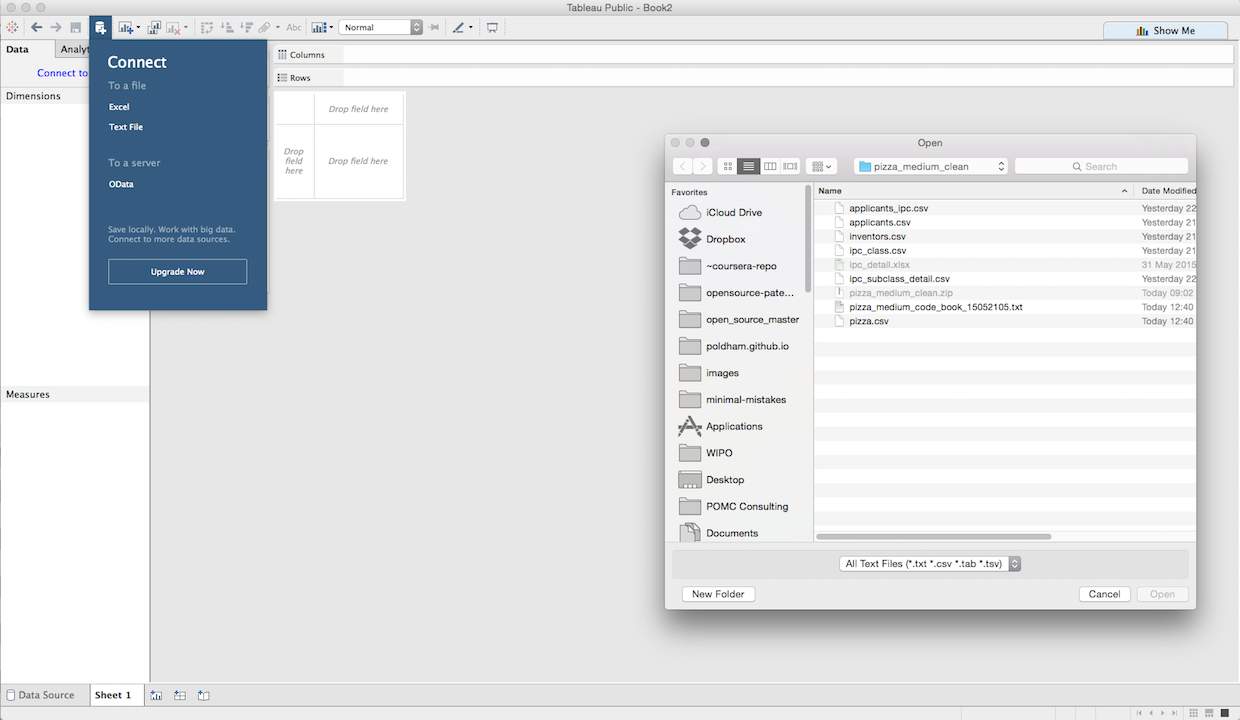
Task: Click Cancel in the Open dialog
Action: click(1104, 594)
